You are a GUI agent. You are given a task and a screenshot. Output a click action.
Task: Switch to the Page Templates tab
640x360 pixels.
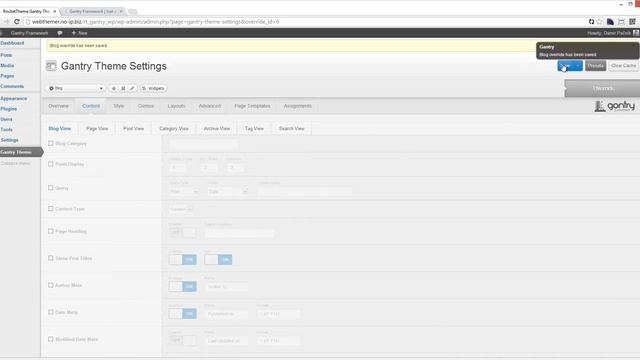point(252,106)
